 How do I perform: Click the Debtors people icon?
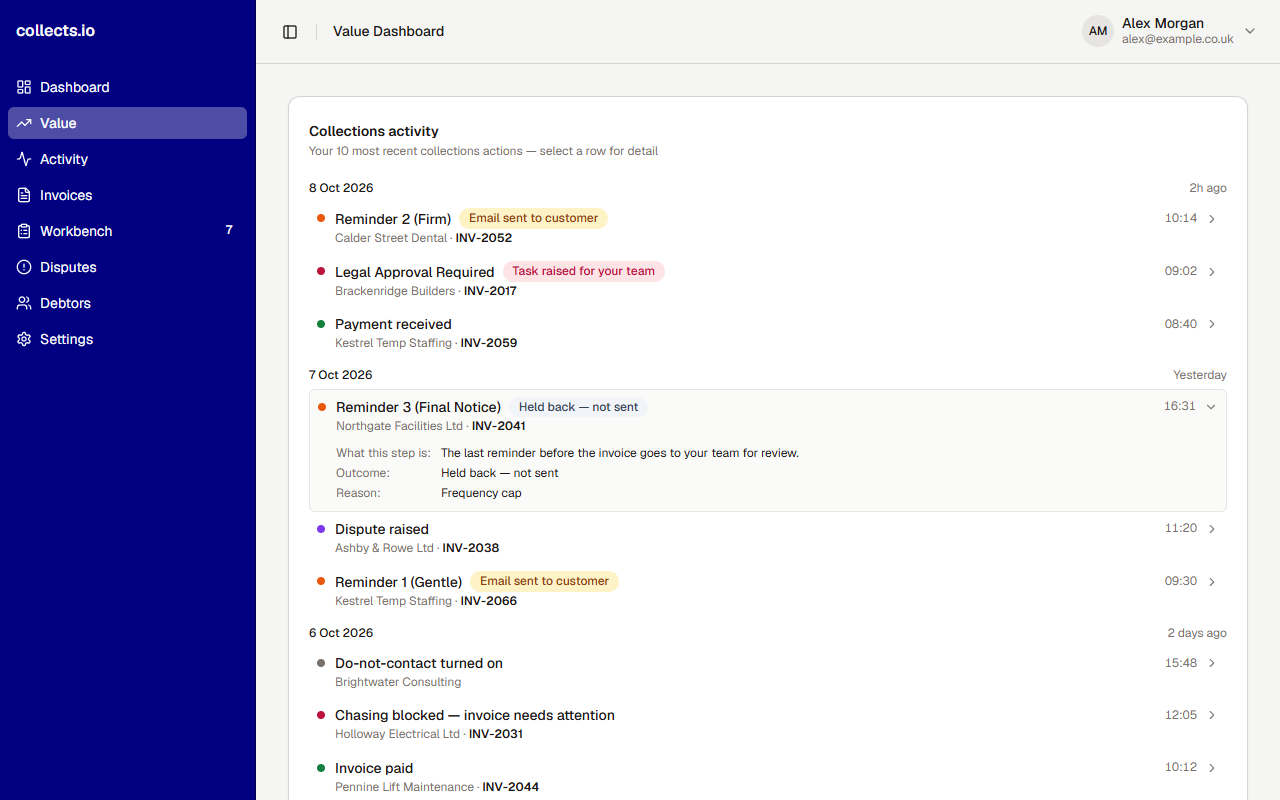(24, 303)
